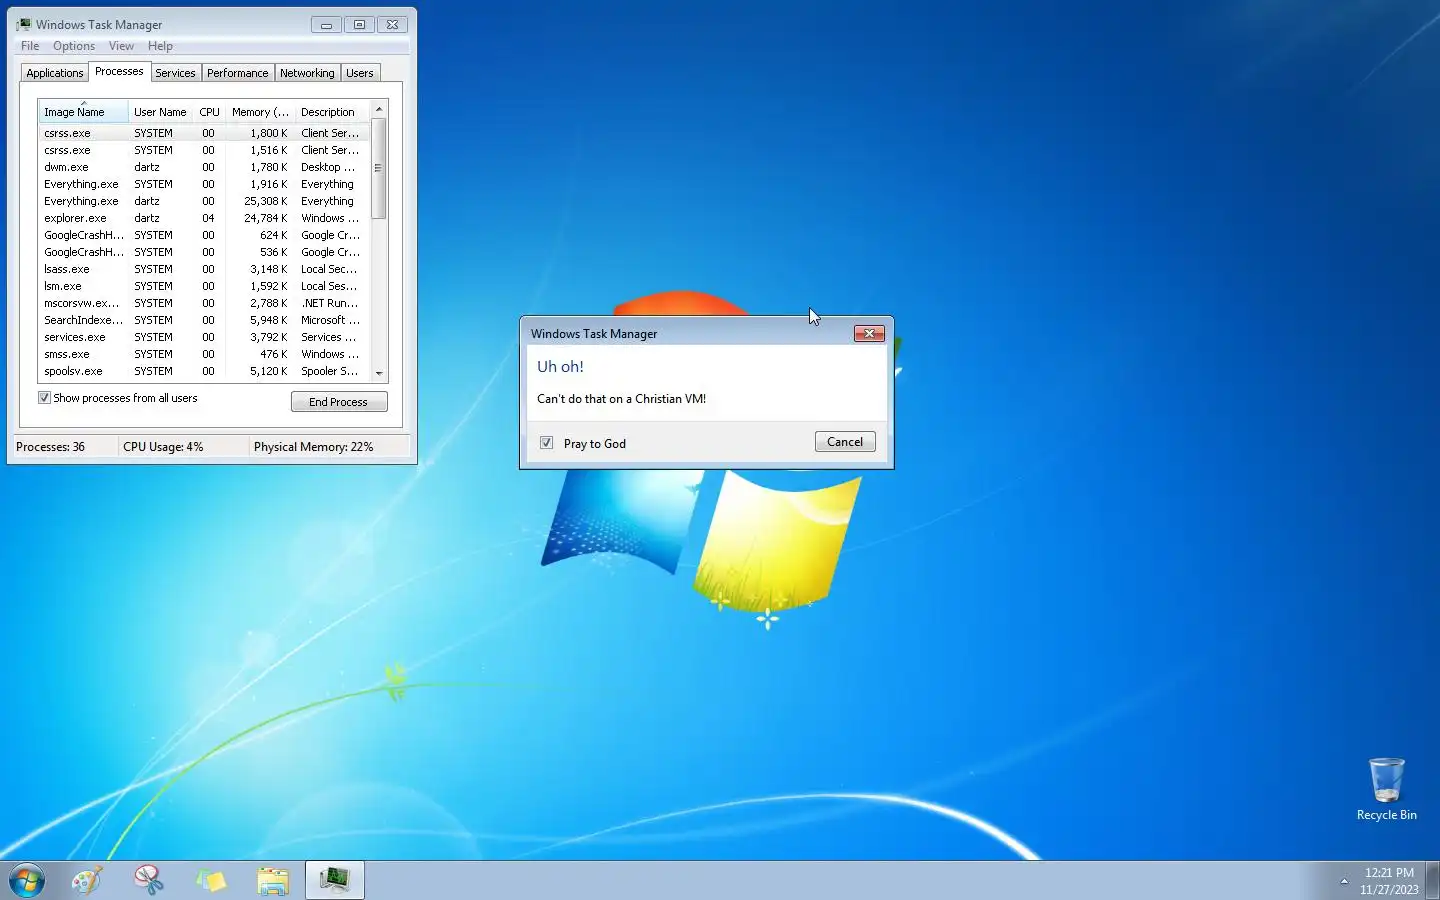Minimize the Windows Task Manager window
This screenshot has width=1440, height=900.
click(x=326, y=25)
